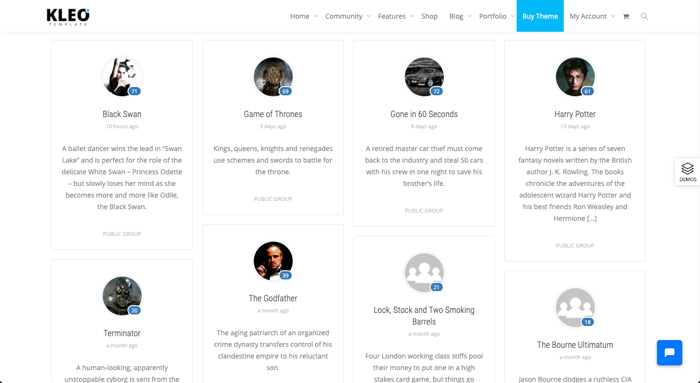Image resolution: width=700 pixels, height=383 pixels.
Task: Click the "3 days ago" timestamp
Action: click(x=273, y=126)
